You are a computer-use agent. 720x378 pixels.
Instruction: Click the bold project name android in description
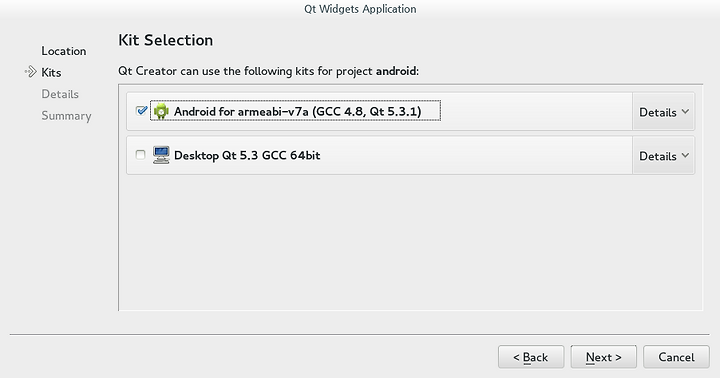(x=396, y=71)
